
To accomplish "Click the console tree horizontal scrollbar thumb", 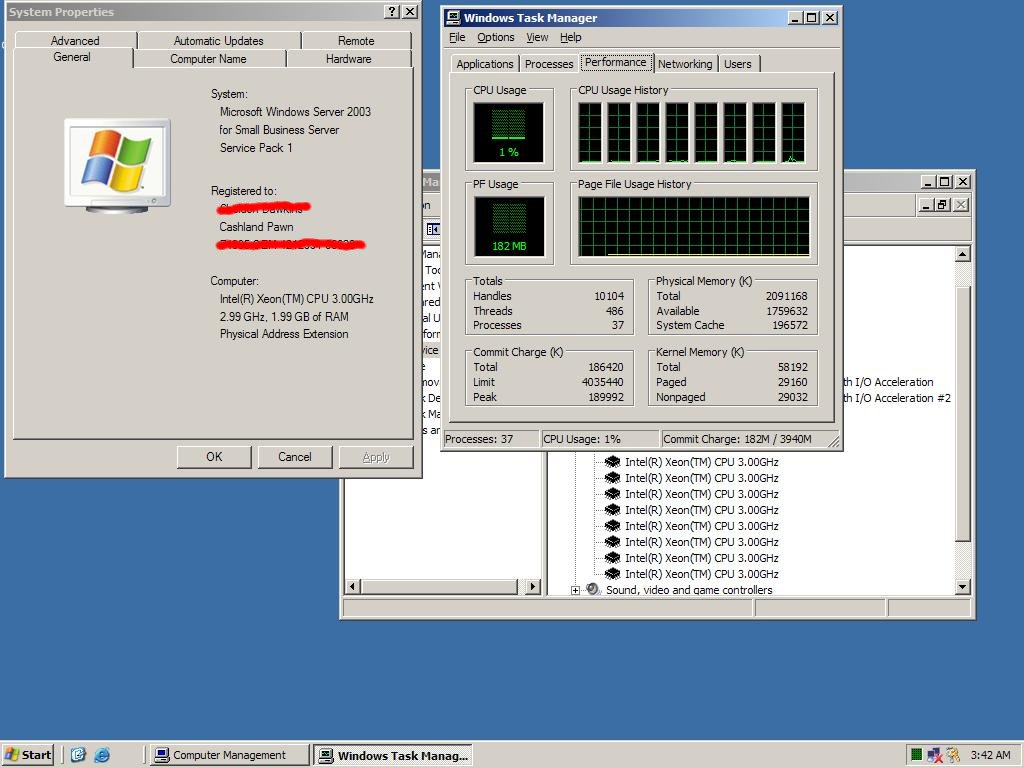I will pyautogui.click(x=440, y=586).
